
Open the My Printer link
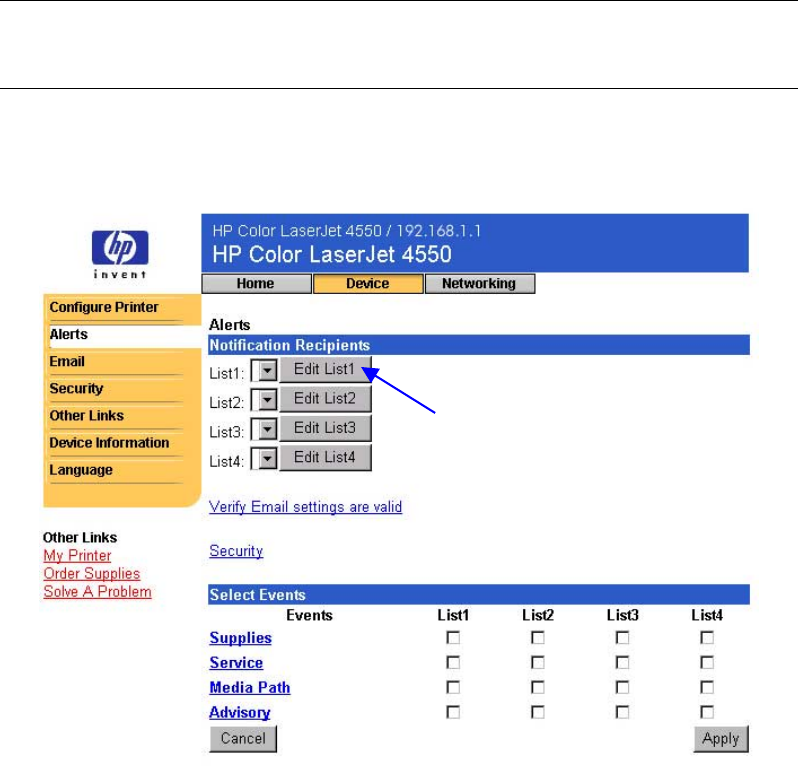tap(77, 555)
